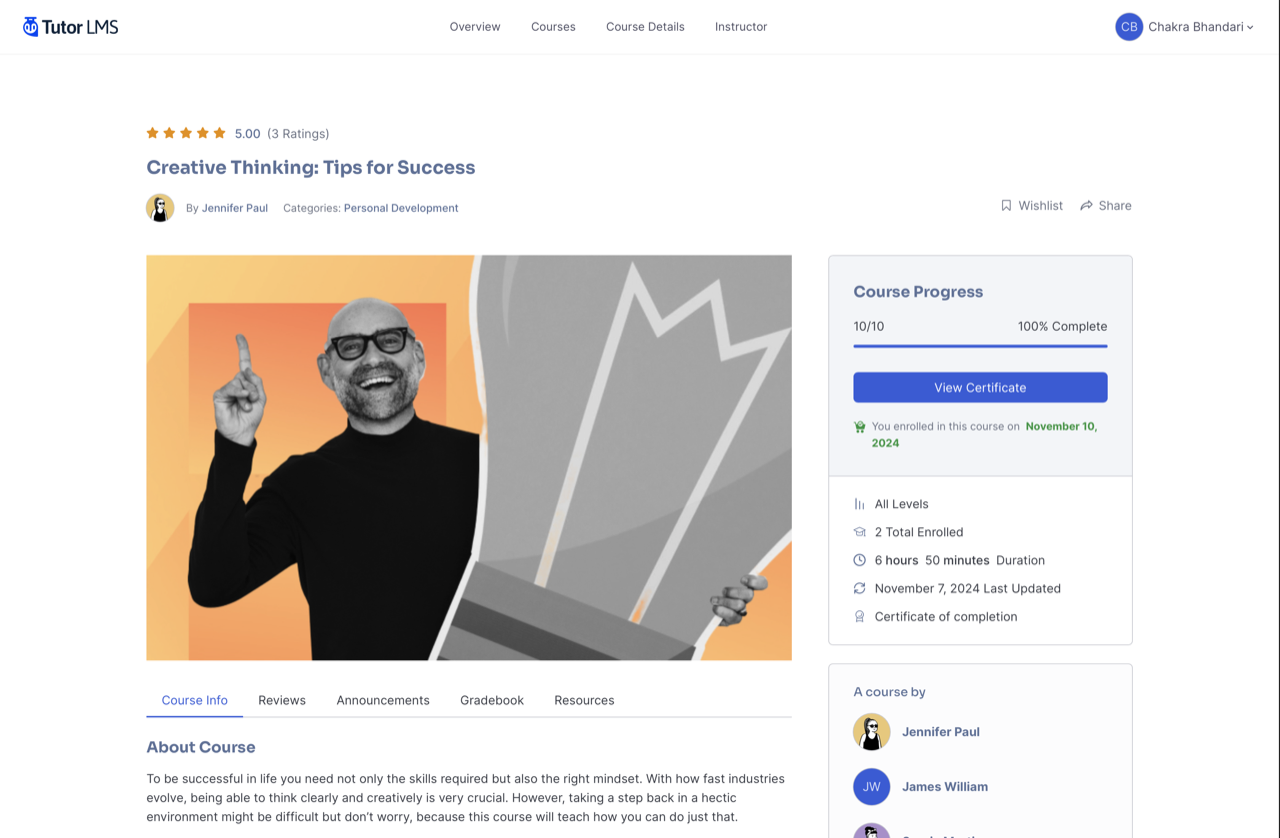
Task: Click the CB user avatar circle
Action: coord(1129,27)
